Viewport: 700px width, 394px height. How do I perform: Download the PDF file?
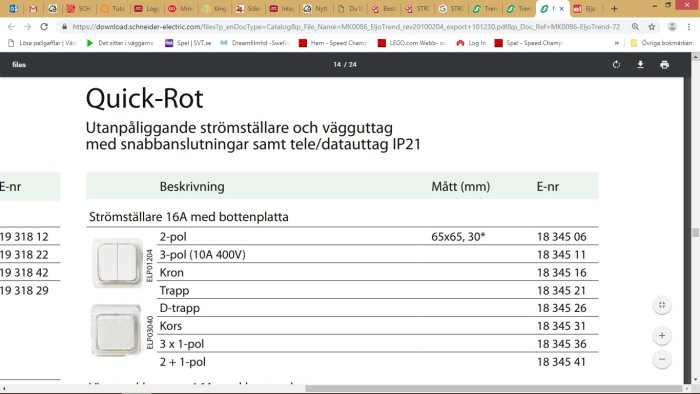click(640, 65)
